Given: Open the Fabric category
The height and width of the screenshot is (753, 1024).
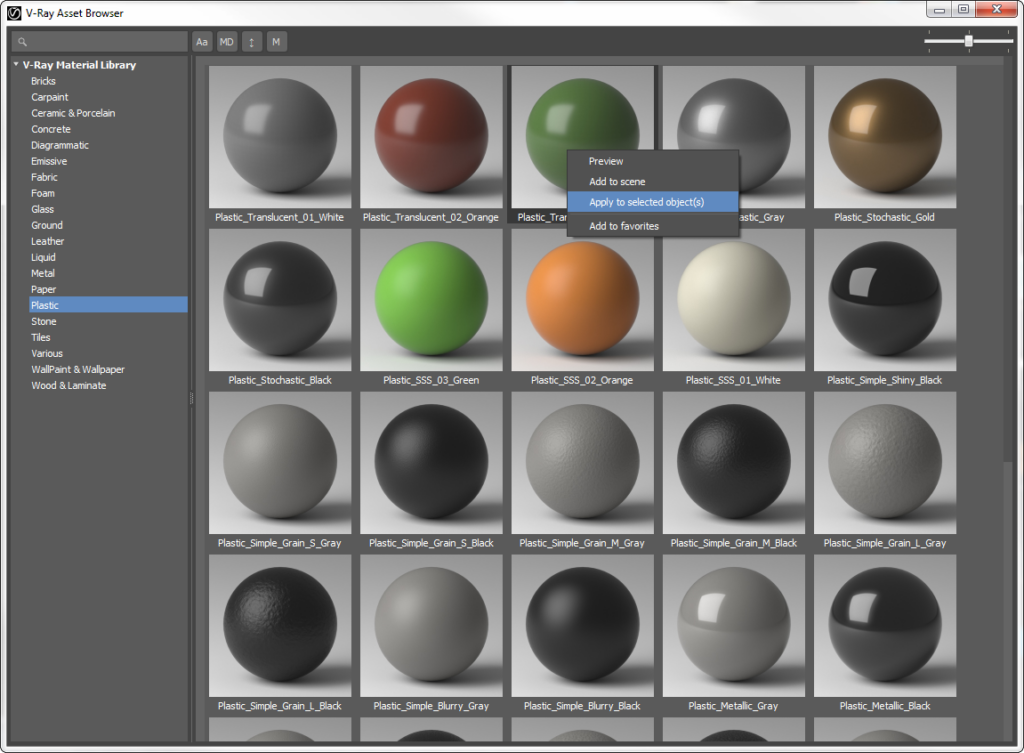Looking at the screenshot, I should coord(44,177).
